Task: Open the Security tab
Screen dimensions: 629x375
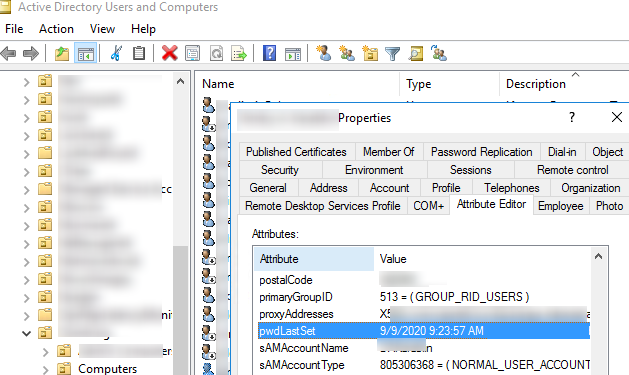Action: tap(280, 170)
